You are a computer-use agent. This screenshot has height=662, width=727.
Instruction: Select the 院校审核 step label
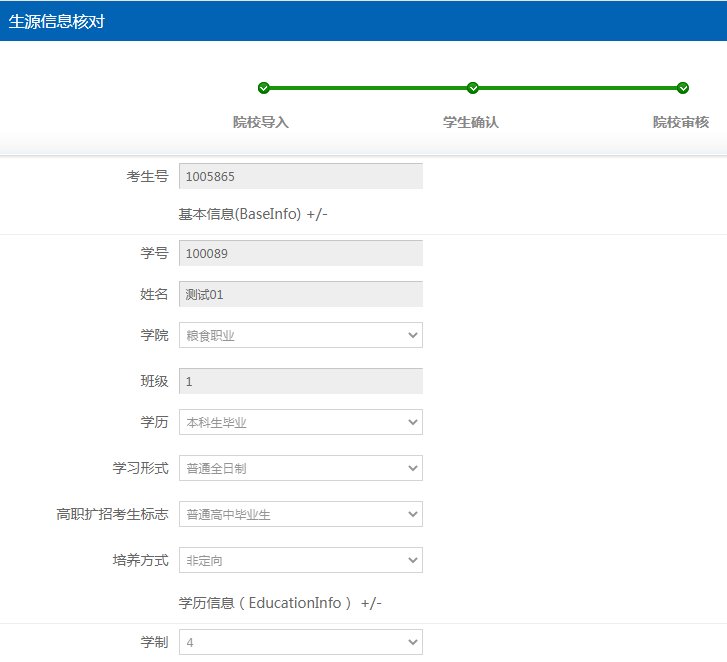(681, 122)
